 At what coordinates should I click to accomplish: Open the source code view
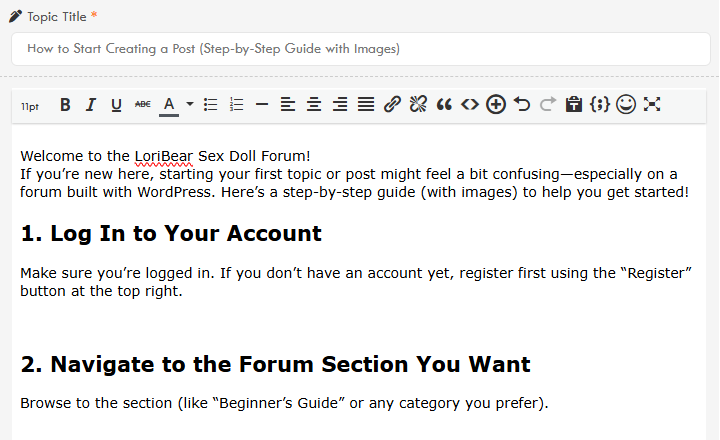(469, 104)
